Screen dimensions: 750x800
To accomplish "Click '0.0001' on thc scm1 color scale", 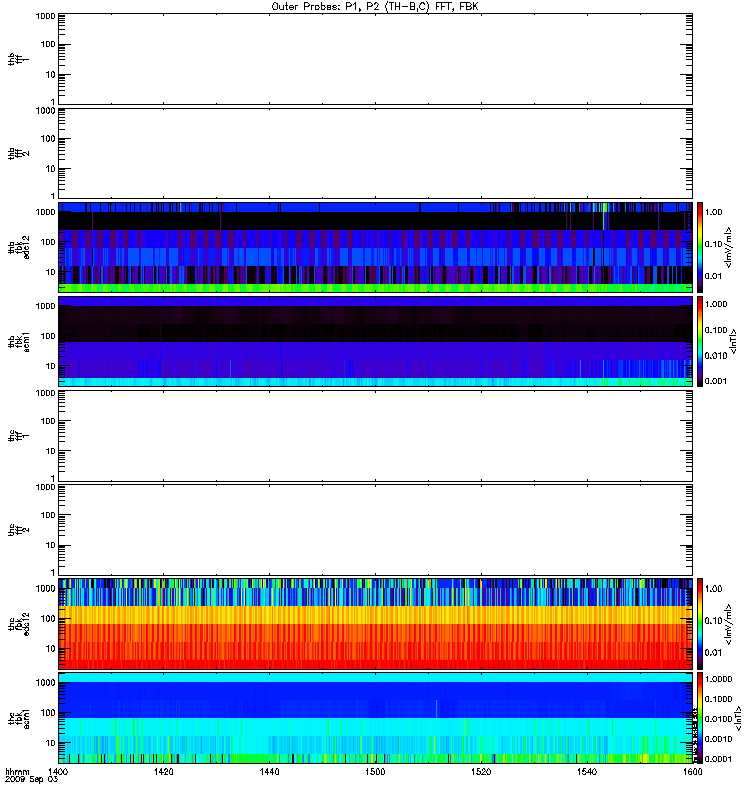I will coord(718,759).
